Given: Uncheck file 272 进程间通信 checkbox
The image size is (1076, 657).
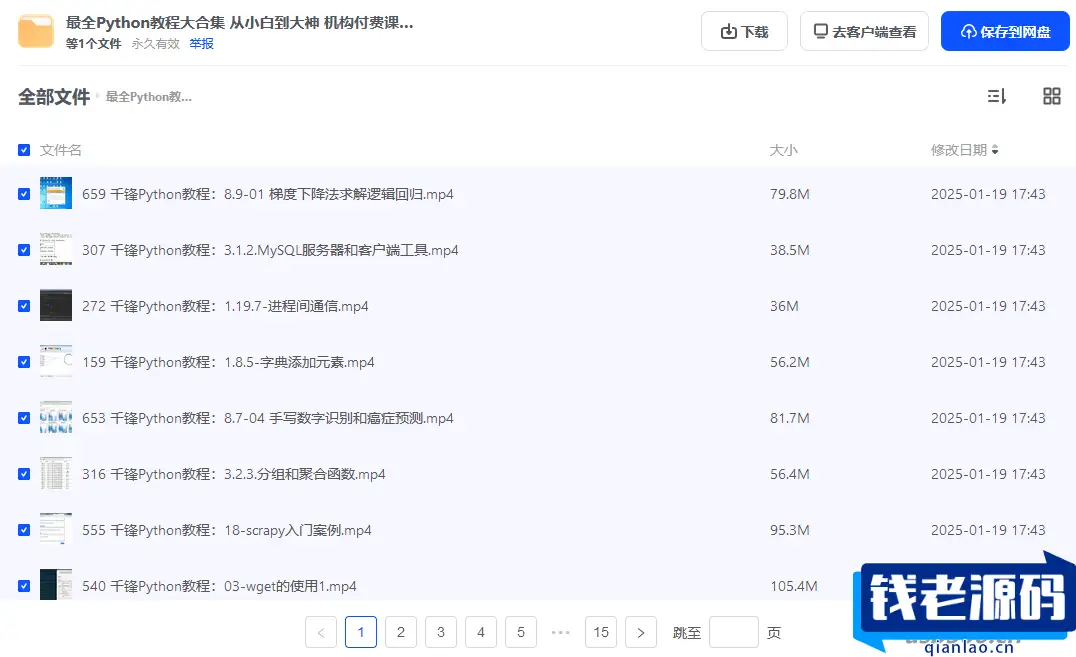Looking at the screenshot, I should pyautogui.click(x=24, y=306).
